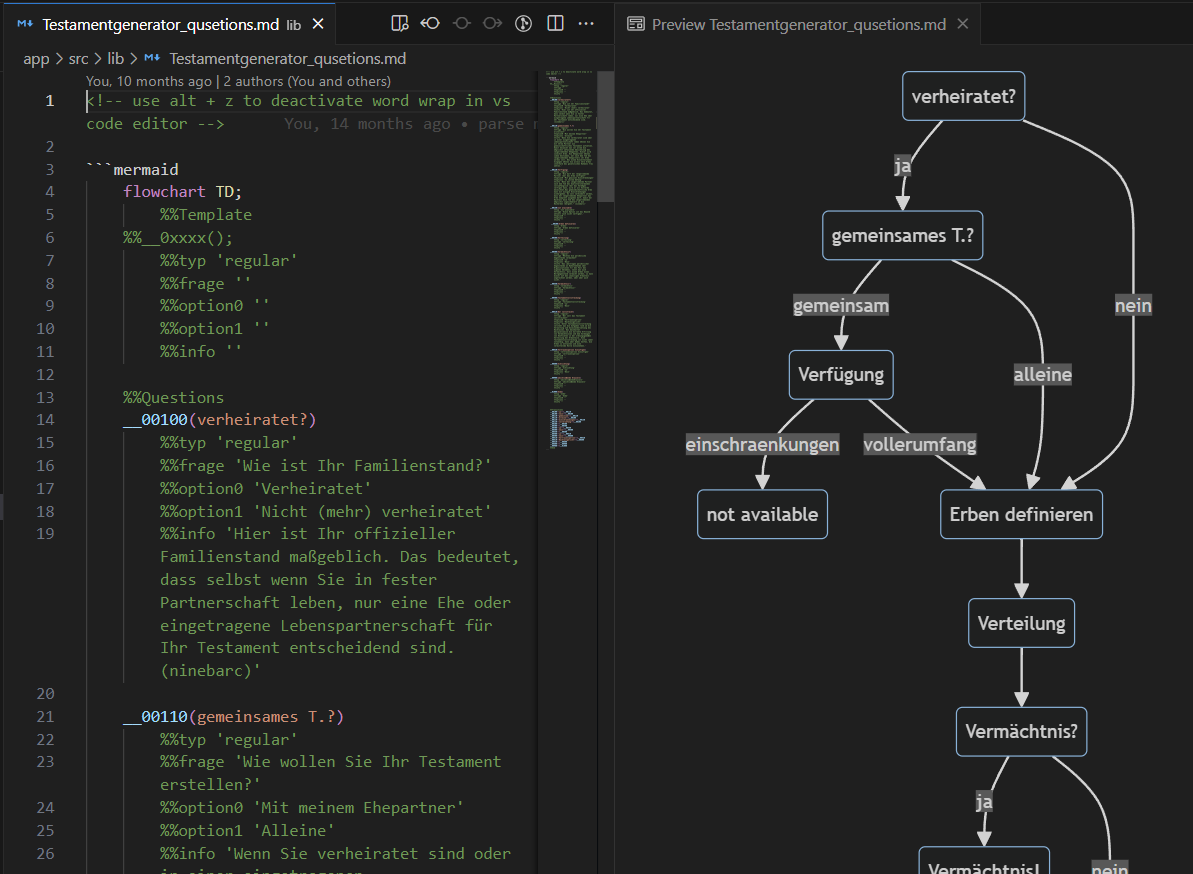1193x874 pixels.
Task: Click the '2 authors (You and others)' code lens
Action: 307,81
